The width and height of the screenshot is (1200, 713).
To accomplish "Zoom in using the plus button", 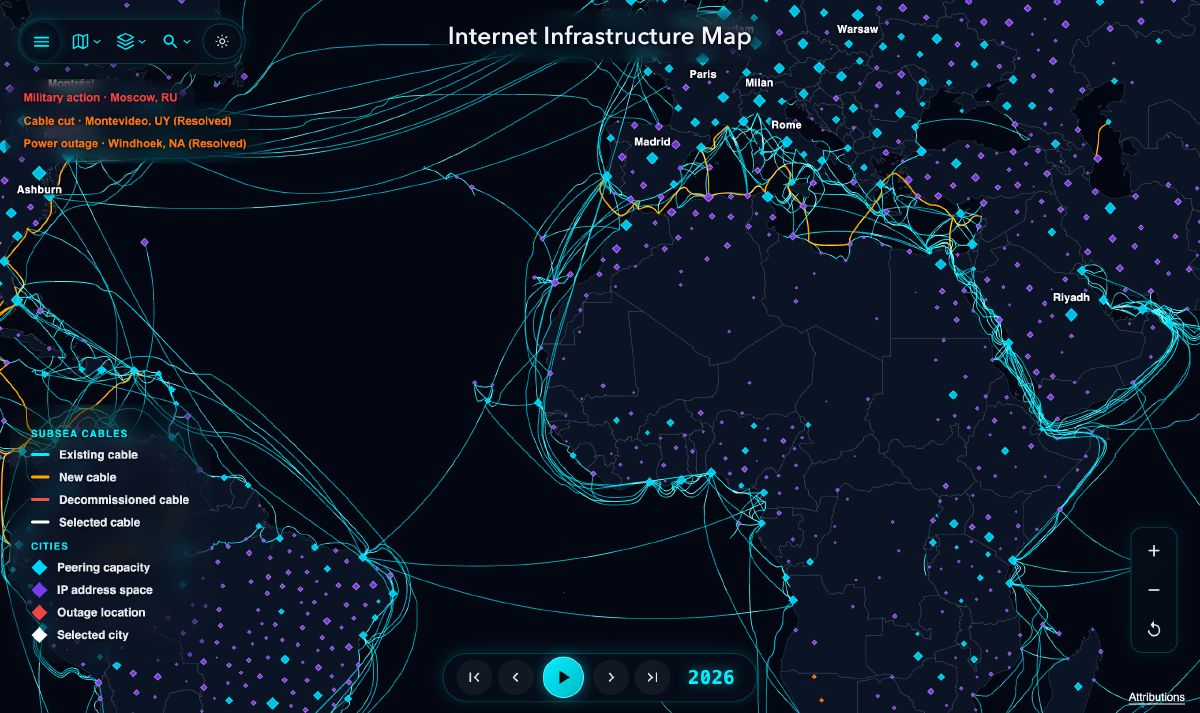I will coord(1154,551).
